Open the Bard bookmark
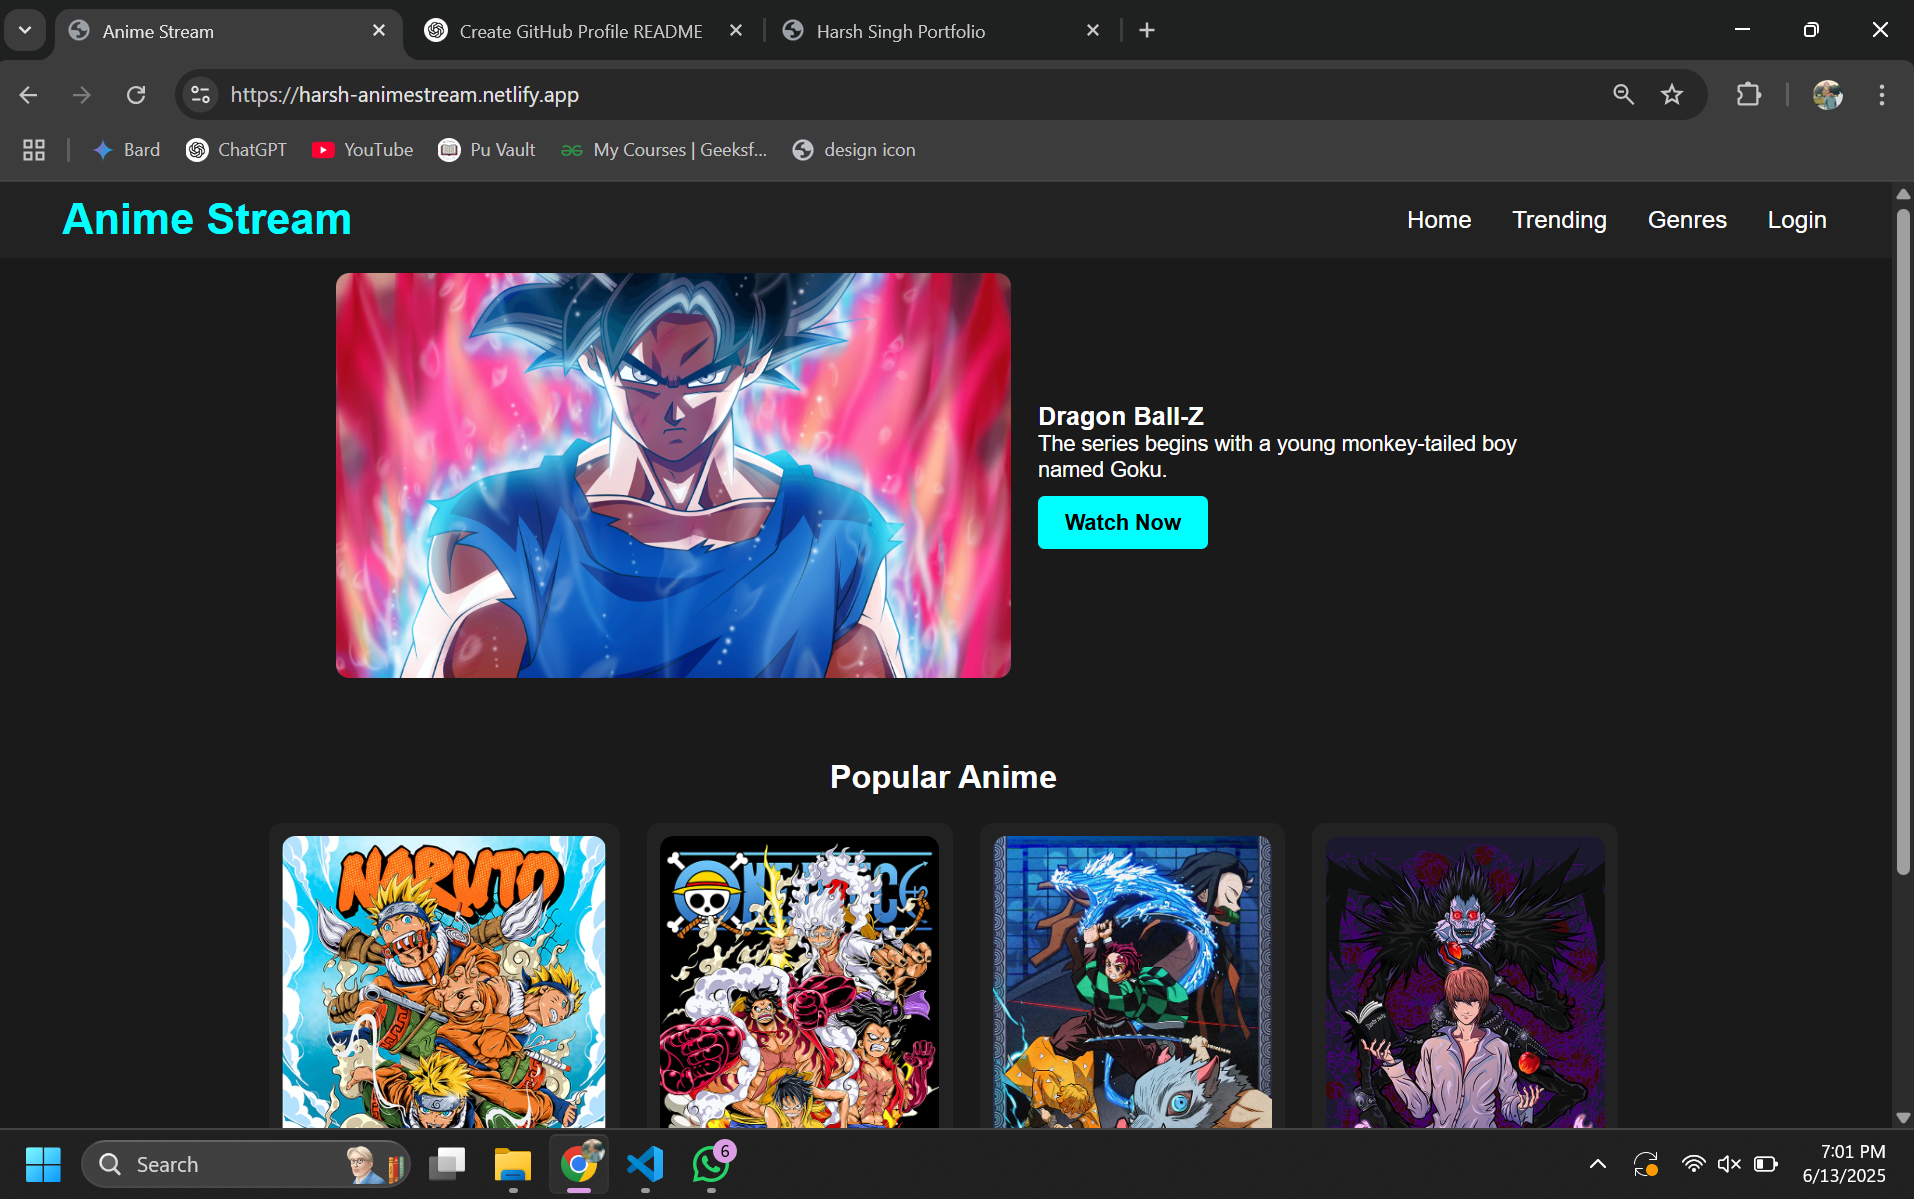The height and width of the screenshot is (1199, 1914). (127, 150)
